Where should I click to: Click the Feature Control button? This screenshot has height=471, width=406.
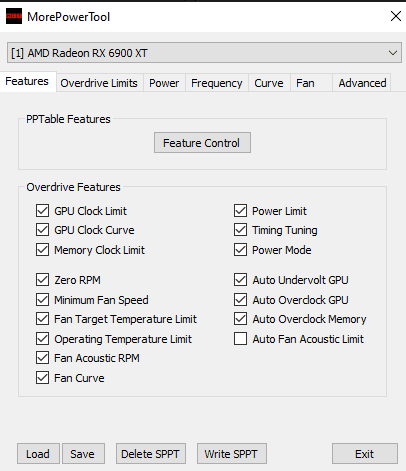coord(202,143)
